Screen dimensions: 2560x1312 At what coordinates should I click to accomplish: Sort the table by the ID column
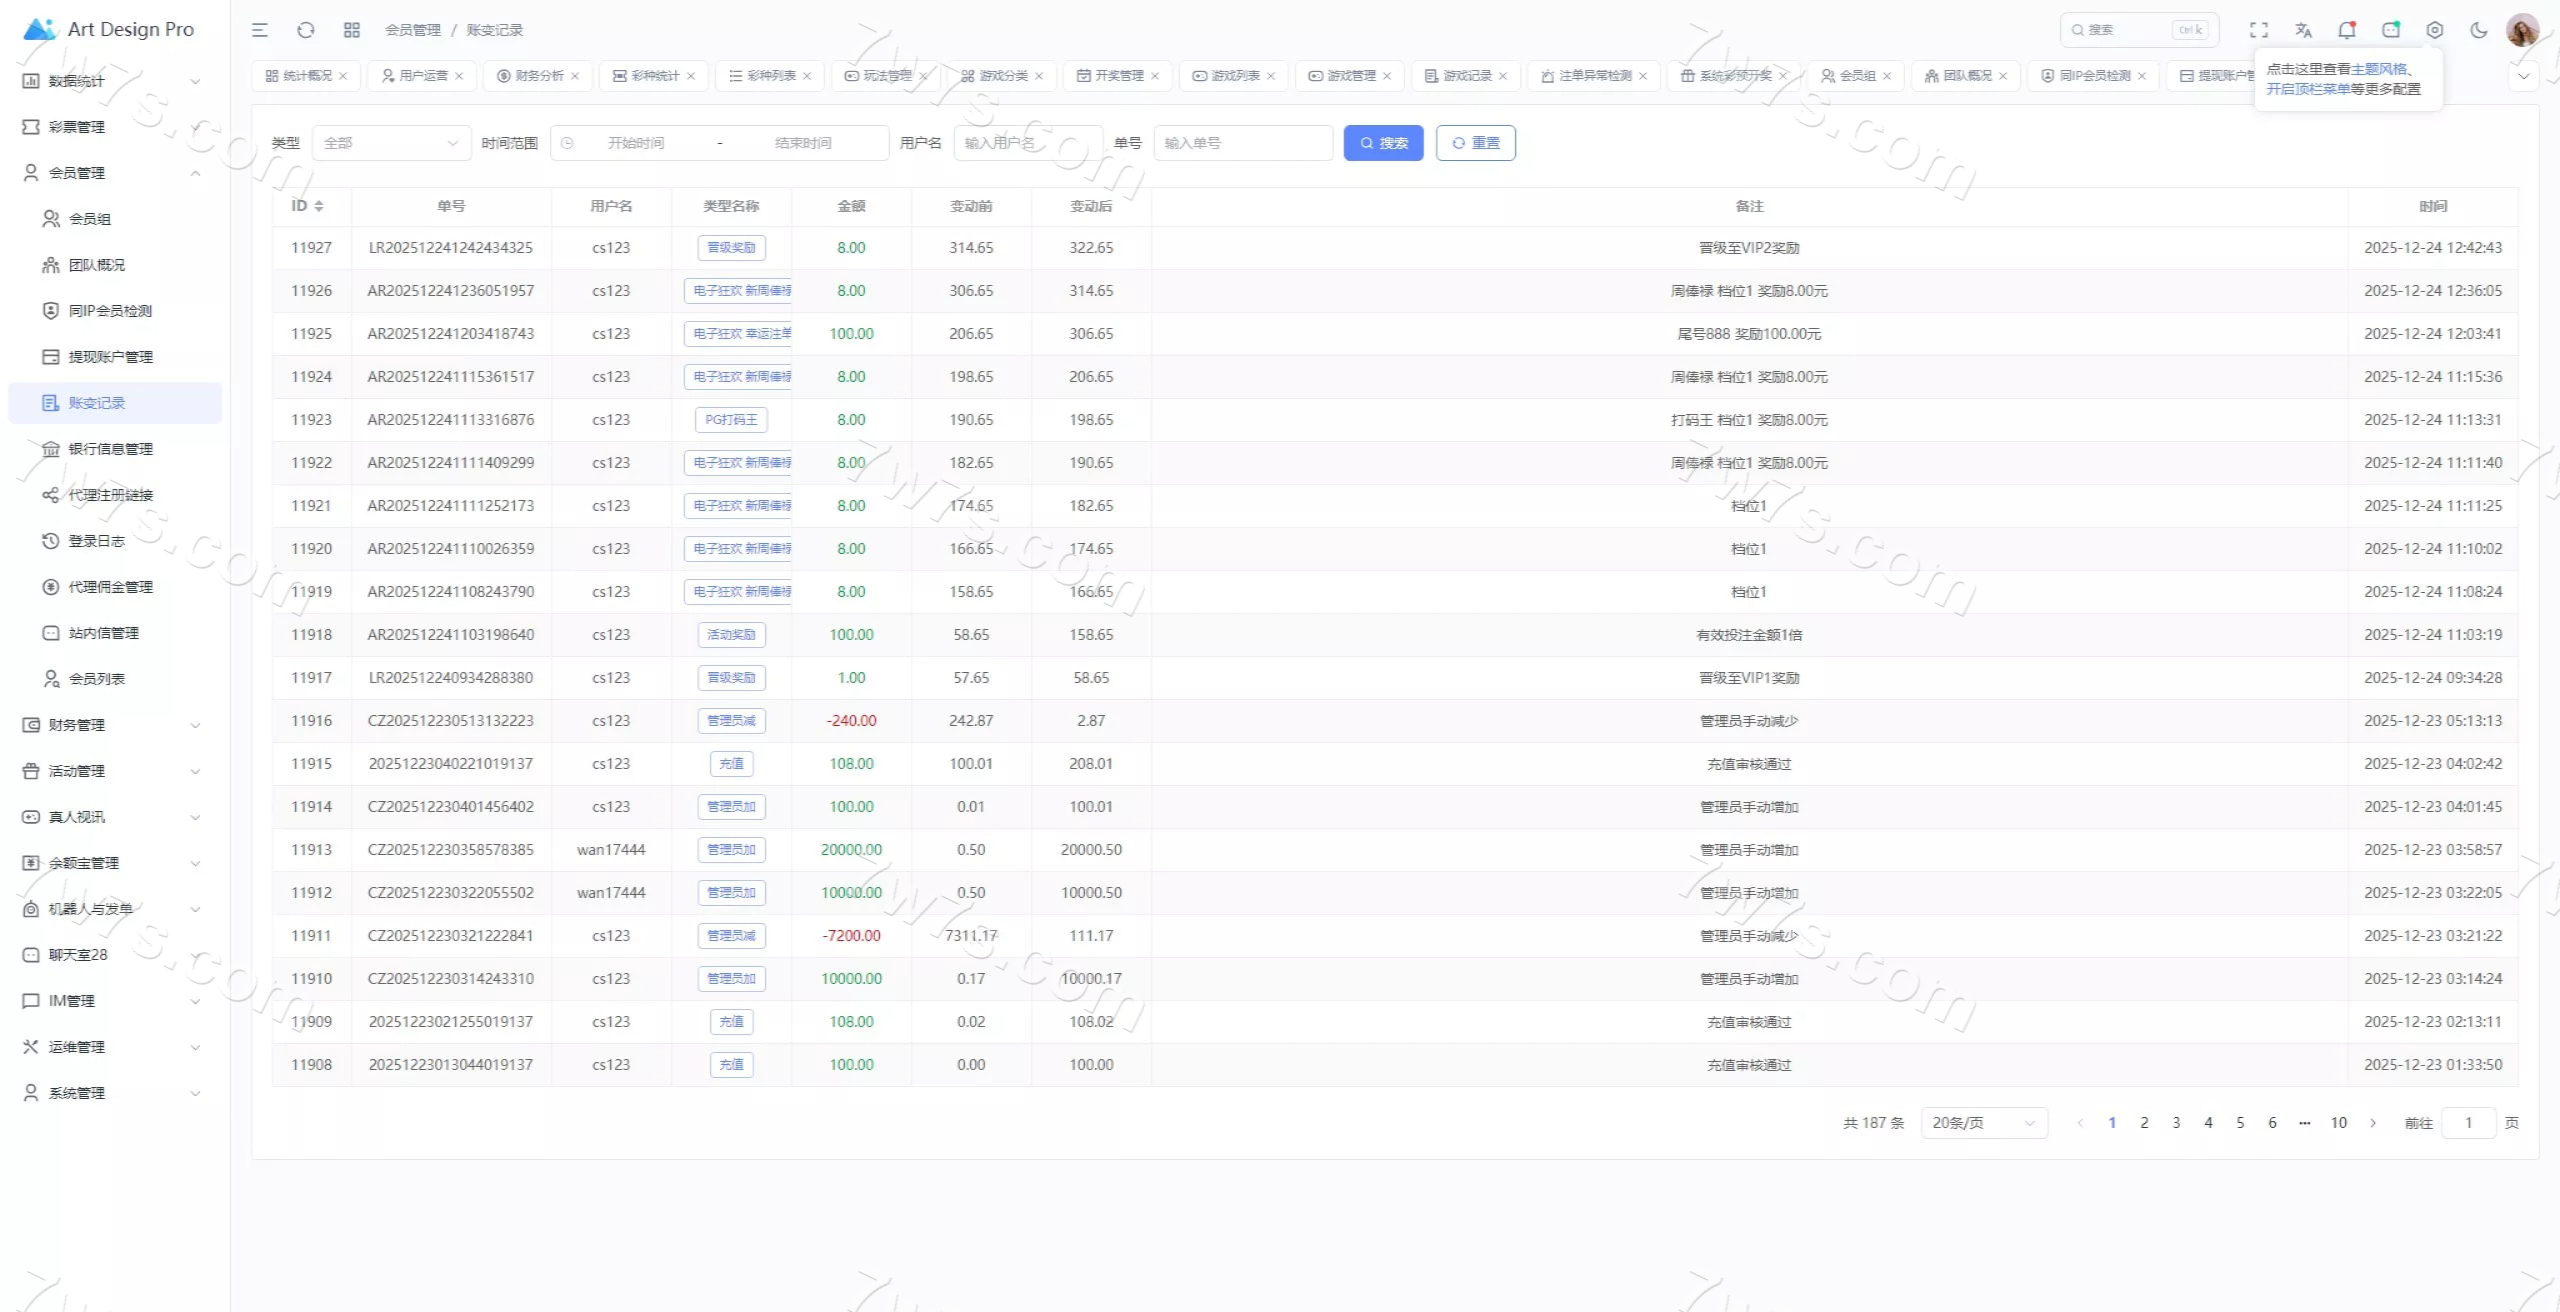308,206
